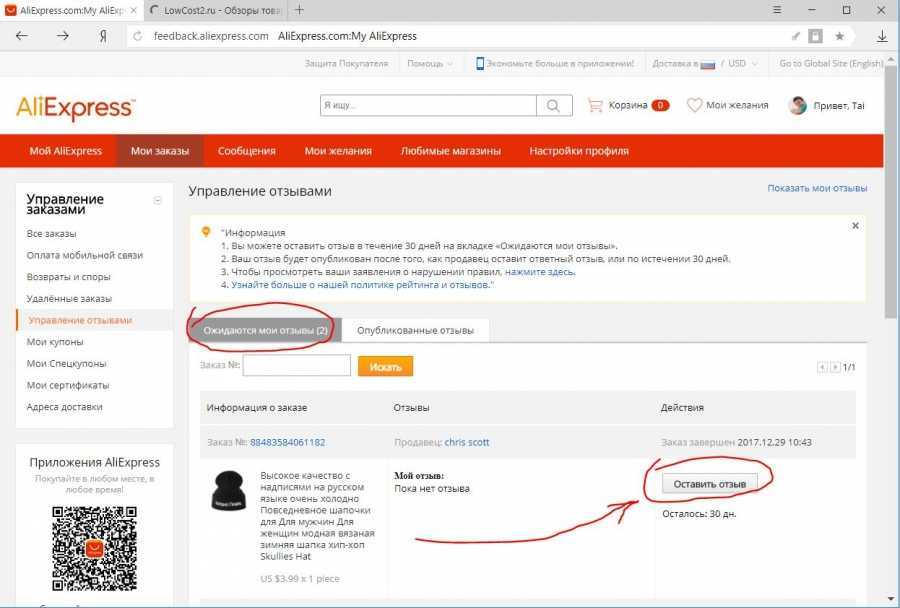Click the heart wishlist icon
The image size is (900, 608).
click(x=695, y=105)
